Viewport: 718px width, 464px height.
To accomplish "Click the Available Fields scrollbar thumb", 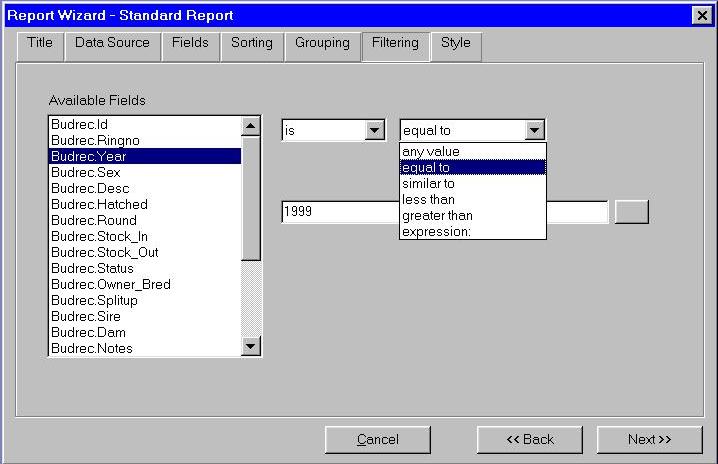I will point(250,198).
